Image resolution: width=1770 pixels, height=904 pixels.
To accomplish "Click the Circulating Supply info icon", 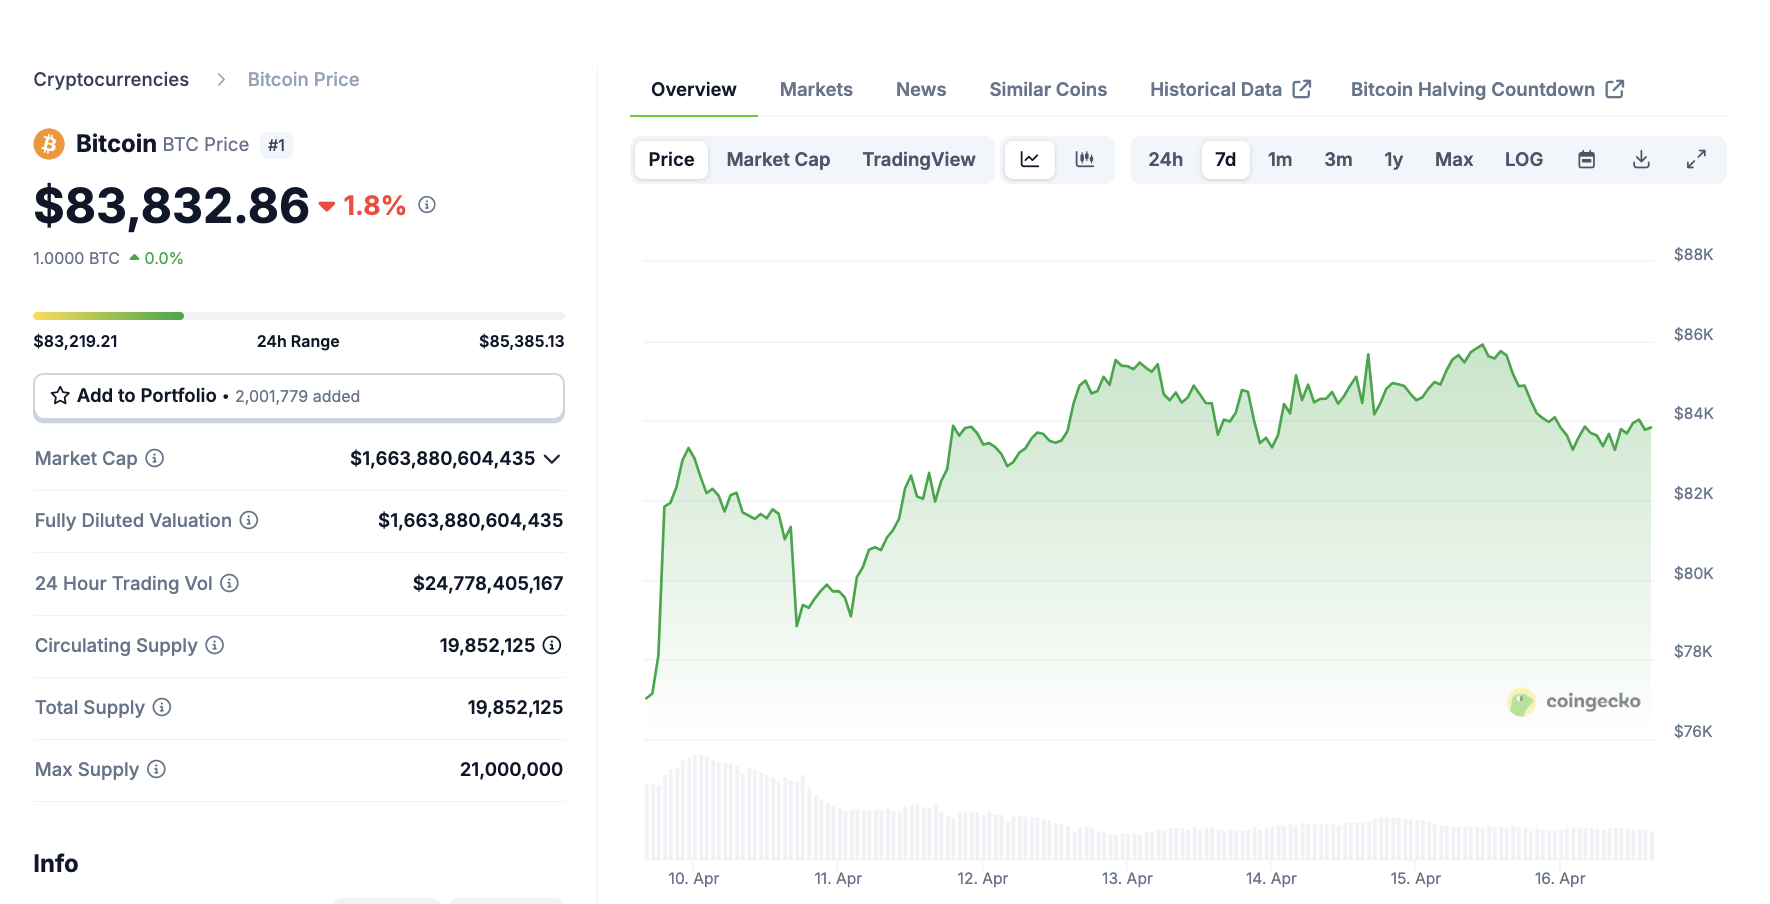I will pos(214,645).
